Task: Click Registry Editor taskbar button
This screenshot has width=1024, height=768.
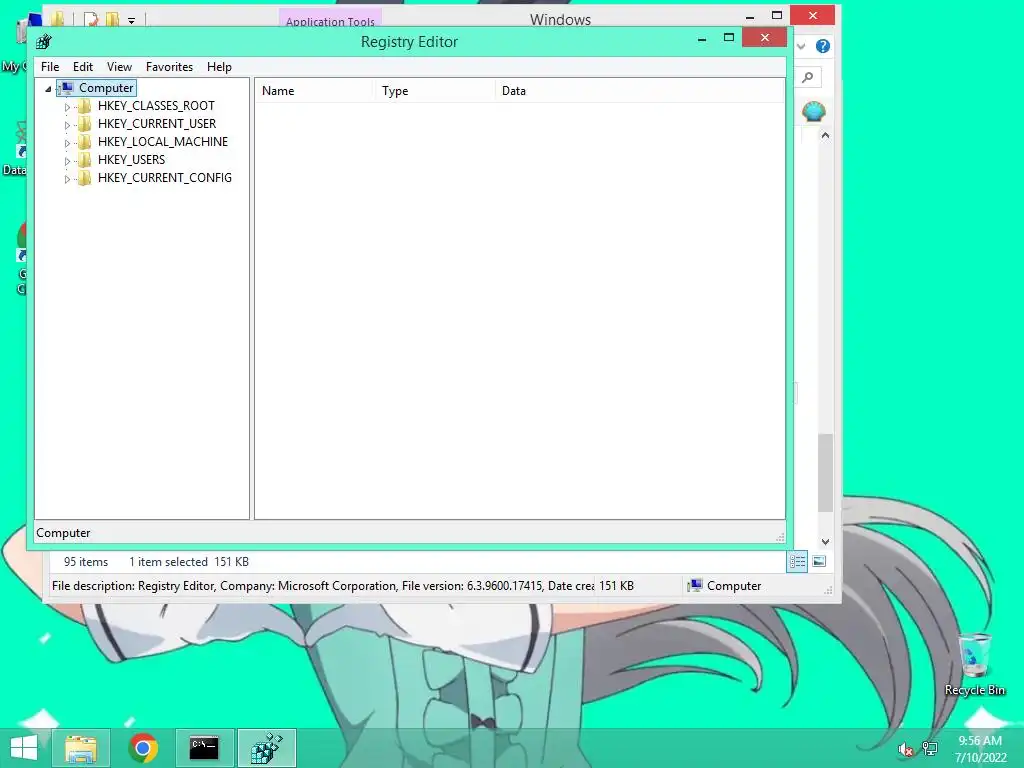Action: tap(266, 748)
